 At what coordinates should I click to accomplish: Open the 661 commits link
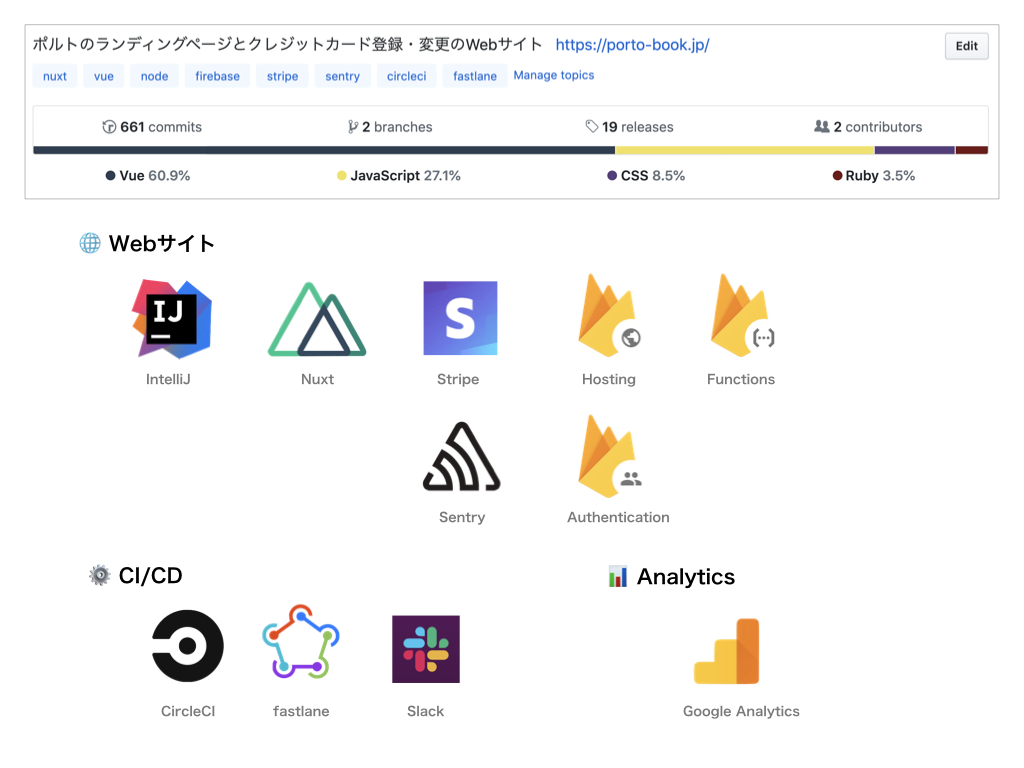coord(152,127)
